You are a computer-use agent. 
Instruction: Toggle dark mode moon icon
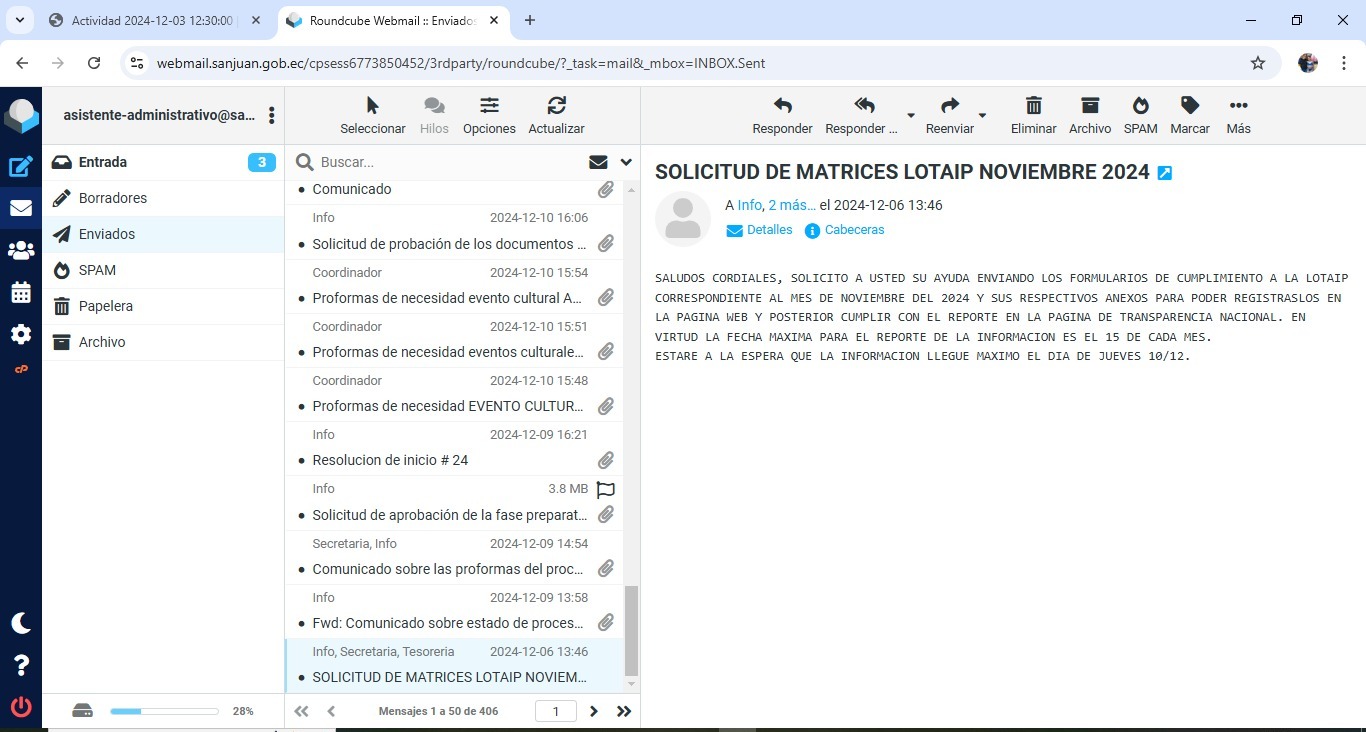tap(21, 623)
